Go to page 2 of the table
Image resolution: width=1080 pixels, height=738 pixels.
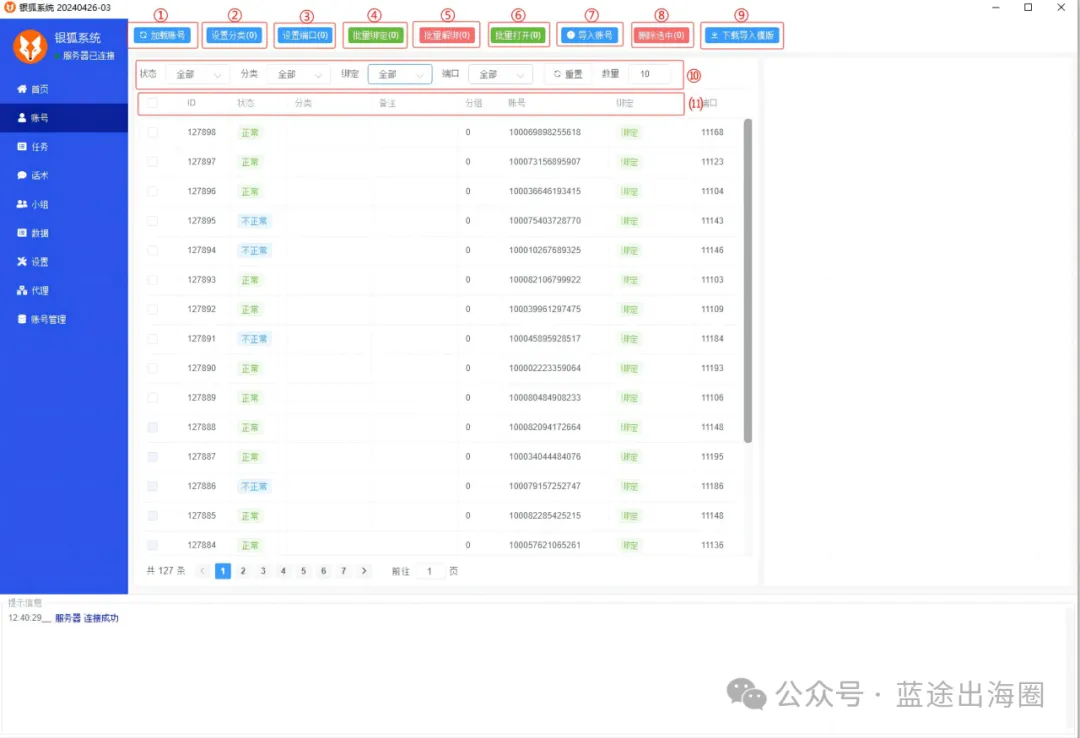[243, 571]
